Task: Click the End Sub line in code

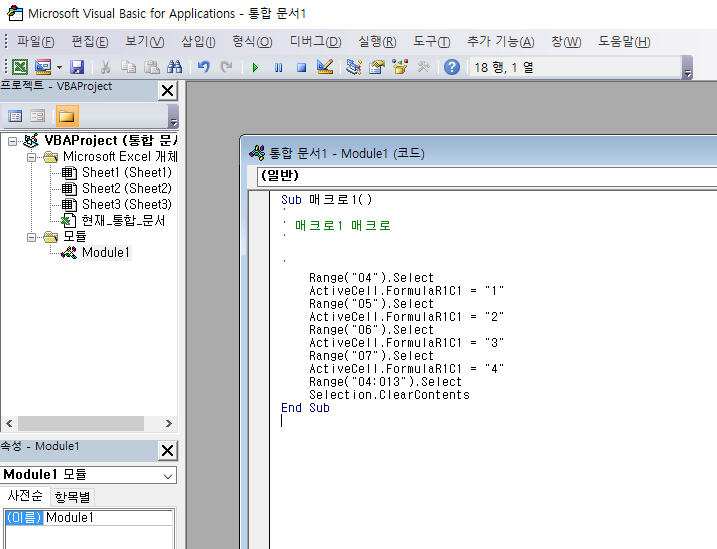Action: click(305, 408)
